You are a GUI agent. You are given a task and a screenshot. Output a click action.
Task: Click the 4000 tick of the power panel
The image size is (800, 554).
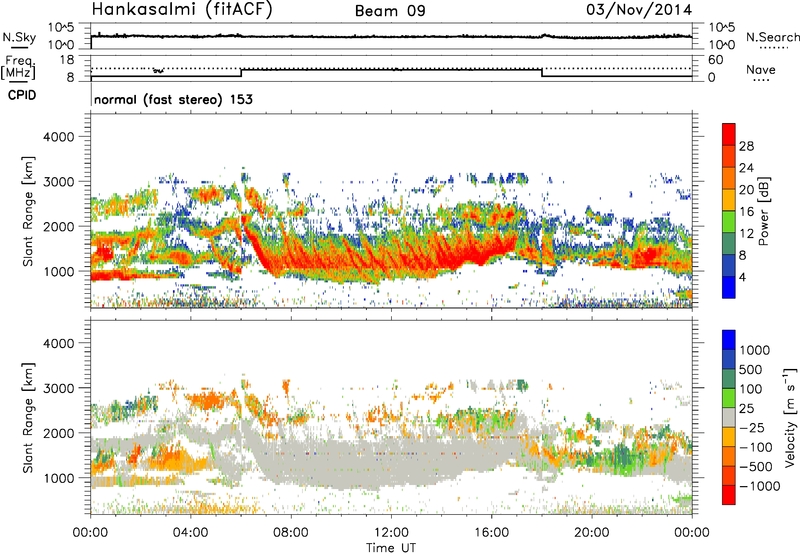coord(58,137)
